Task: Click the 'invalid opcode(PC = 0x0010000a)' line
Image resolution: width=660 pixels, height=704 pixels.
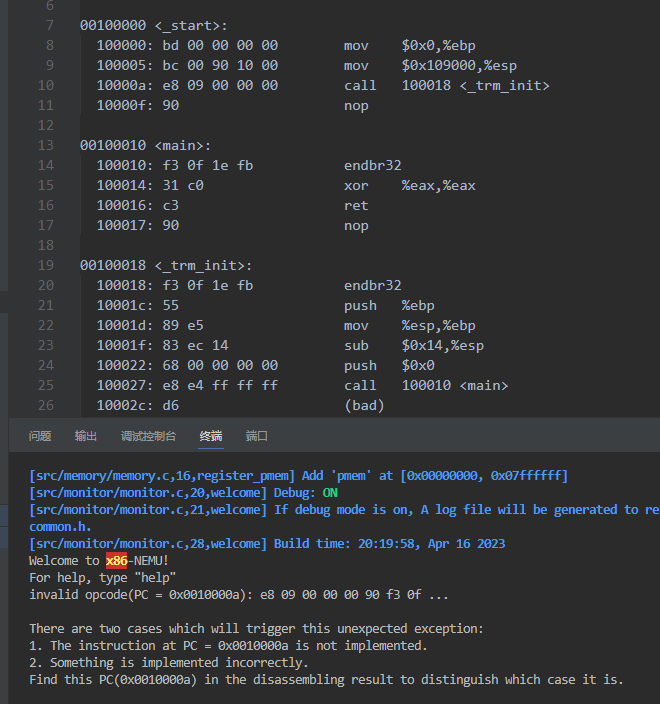Action: [238, 595]
